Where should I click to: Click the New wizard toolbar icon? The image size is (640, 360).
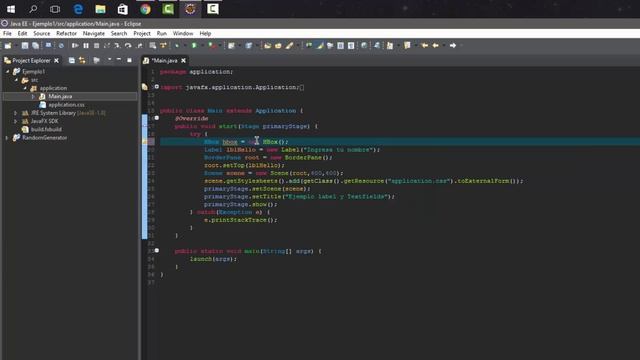[x=8, y=46]
